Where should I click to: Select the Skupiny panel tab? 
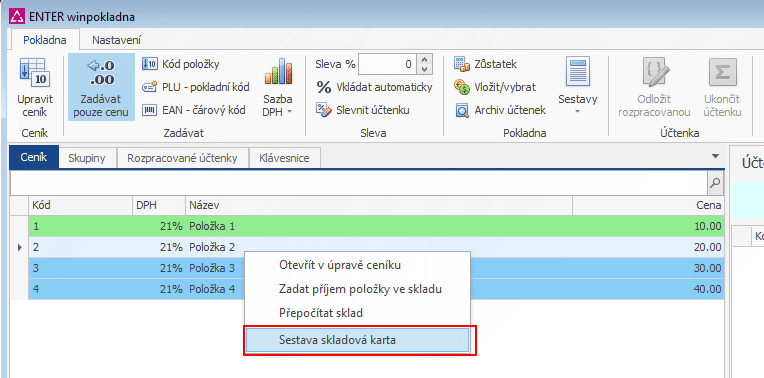pos(87,158)
